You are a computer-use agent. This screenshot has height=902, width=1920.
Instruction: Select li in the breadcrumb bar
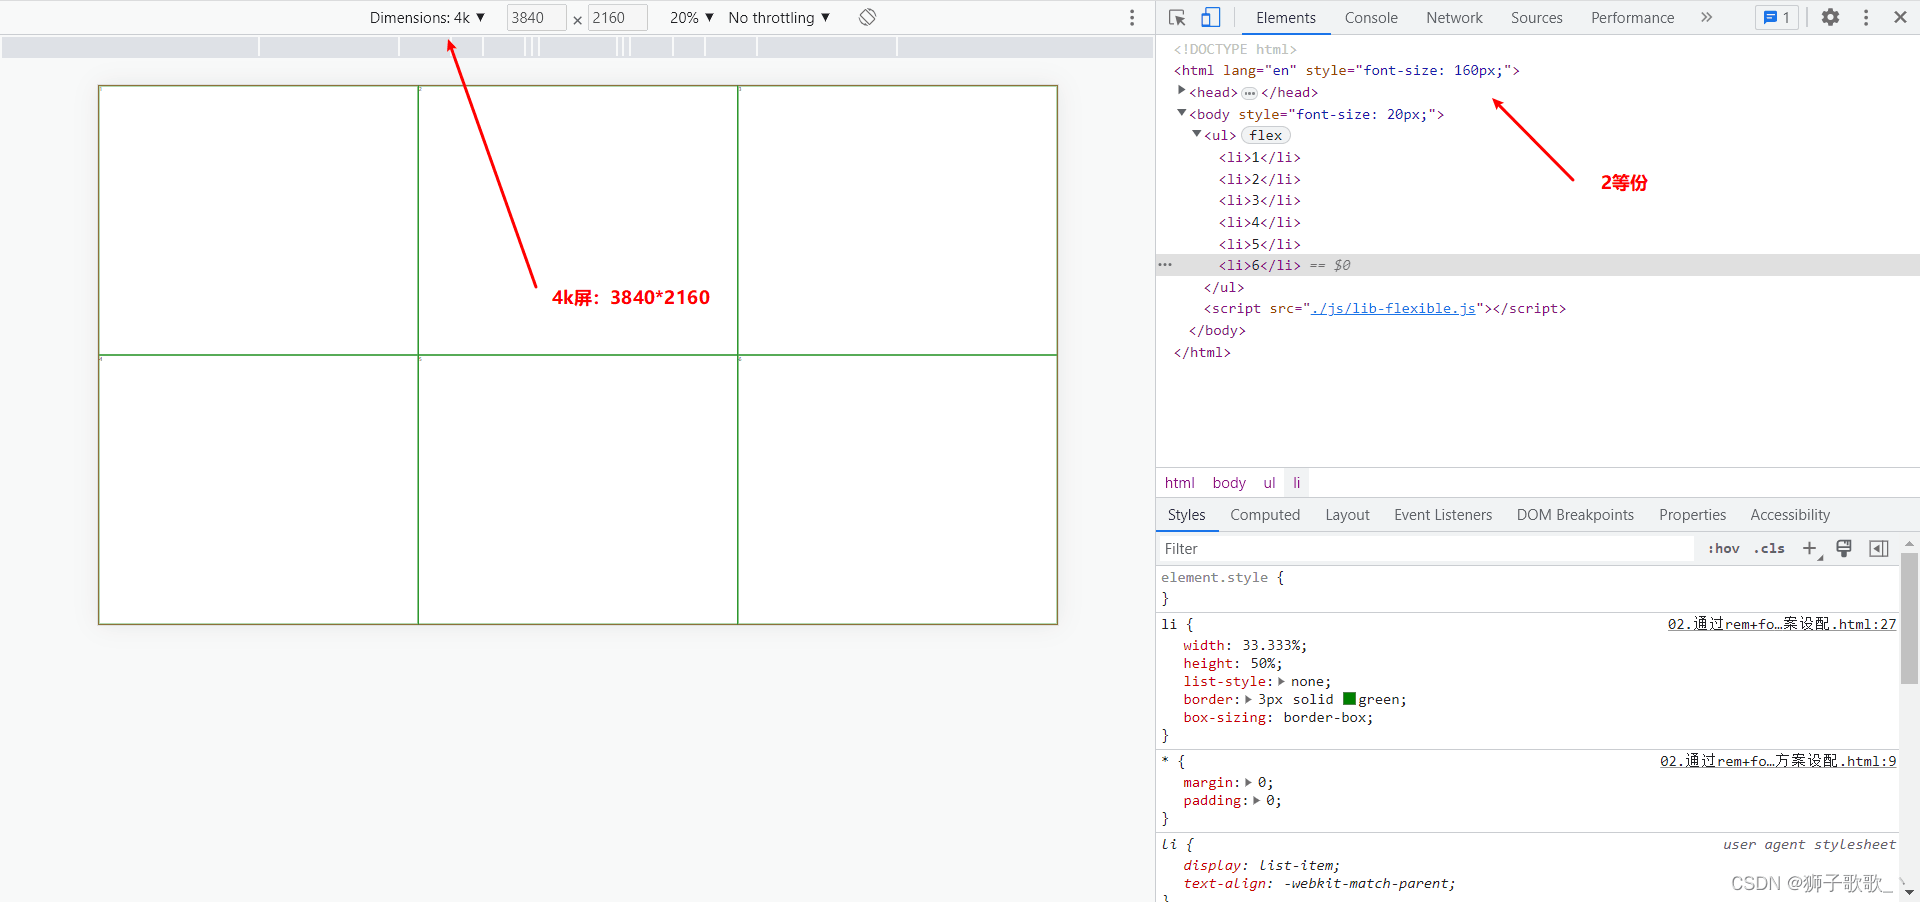[1297, 483]
